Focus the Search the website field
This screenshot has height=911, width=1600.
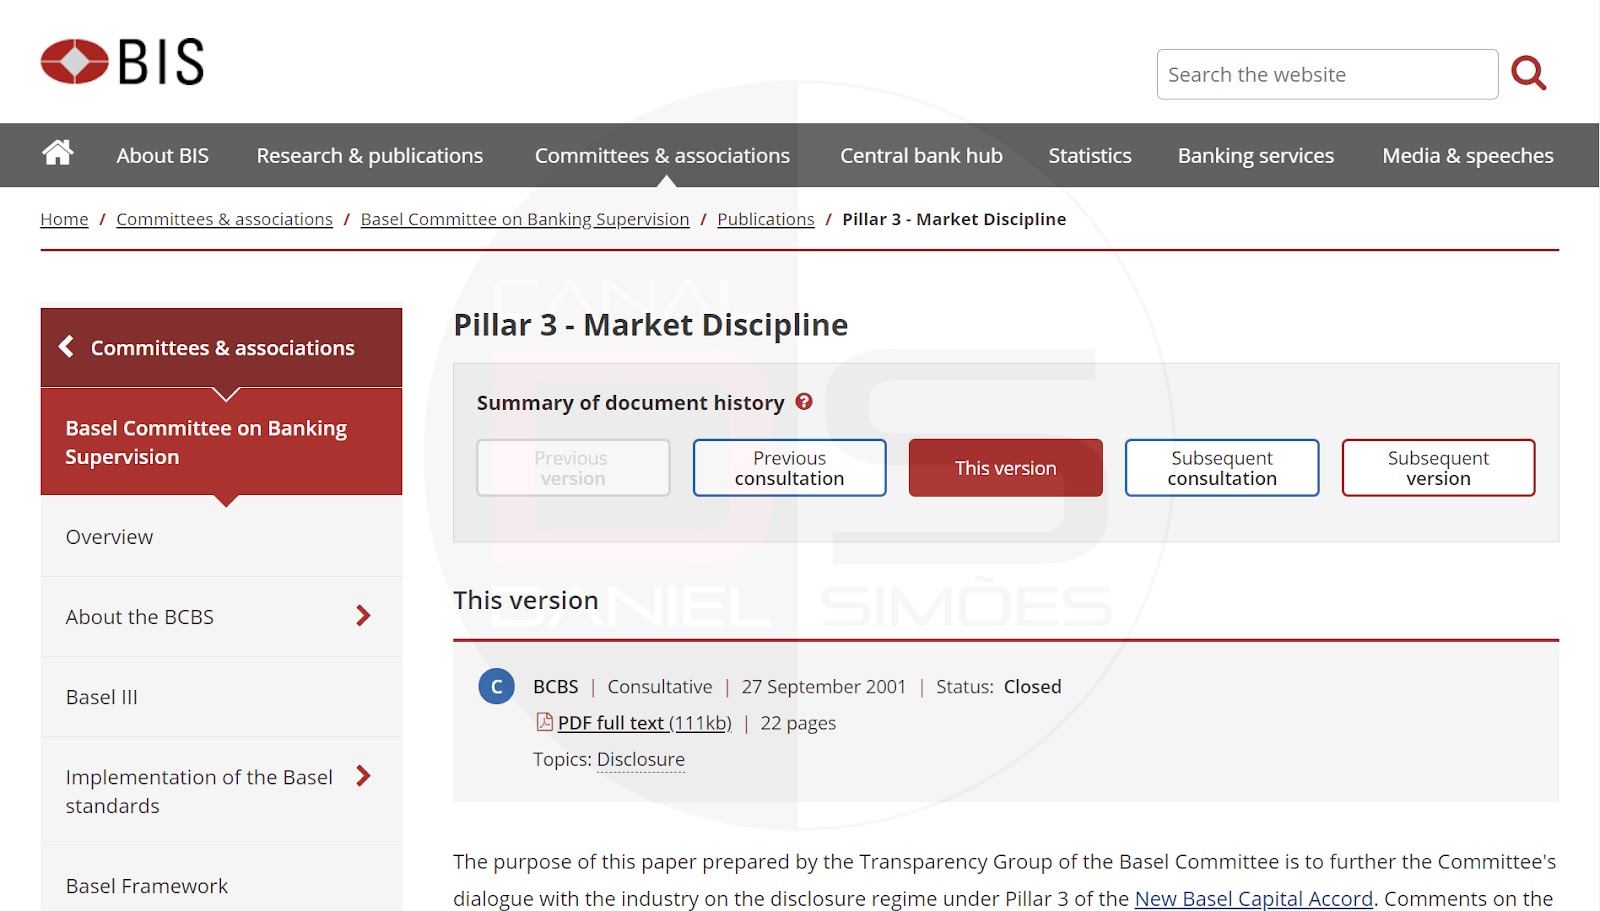pyautogui.click(x=1327, y=75)
